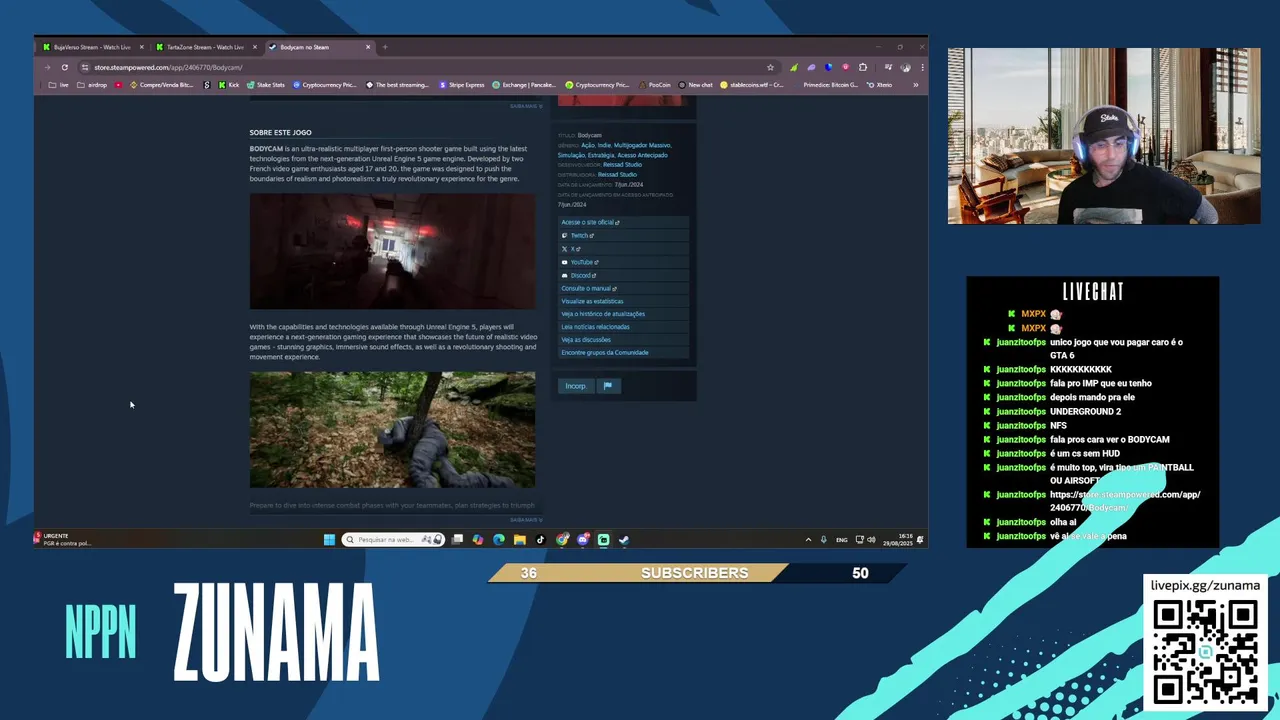Open the game's X profile link
Image resolution: width=1280 pixels, height=720 pixels.
tap(623, 248)
